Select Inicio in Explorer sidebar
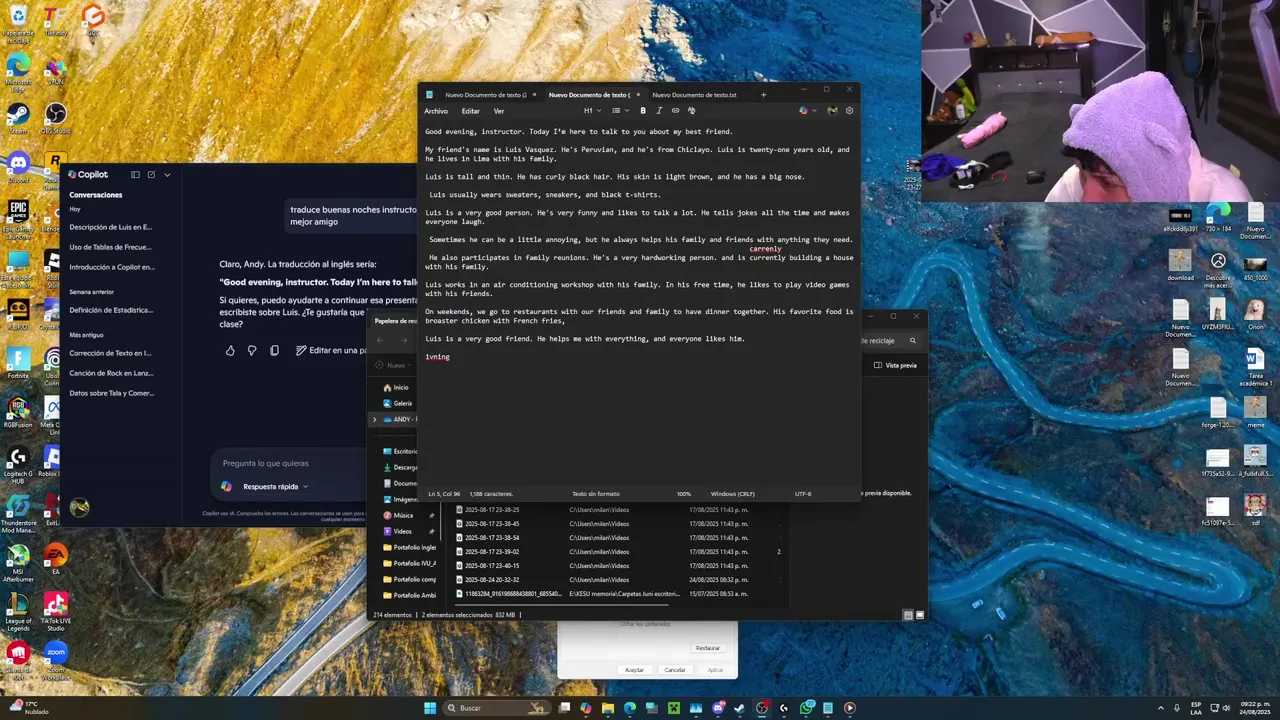1280x720 pixels. click(396, 387)
